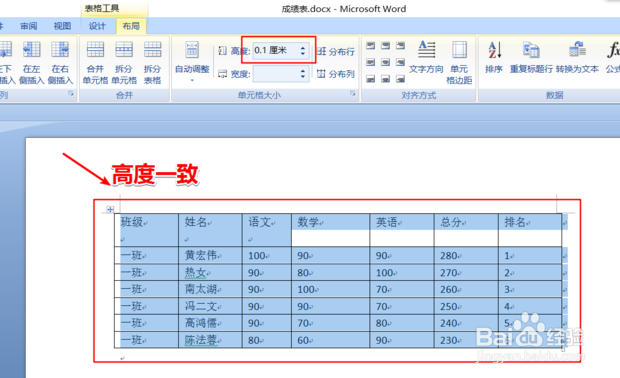Click the 排名 header cell
Image resolution: width=620 pixels, height=378 pixels.
point(530,230)
